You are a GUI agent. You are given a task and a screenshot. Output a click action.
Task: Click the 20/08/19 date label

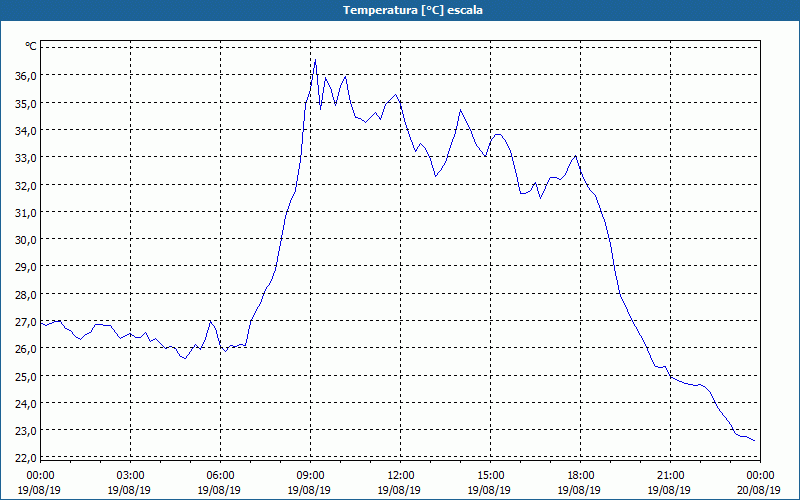pyautogui.click(x=759, y=490)
